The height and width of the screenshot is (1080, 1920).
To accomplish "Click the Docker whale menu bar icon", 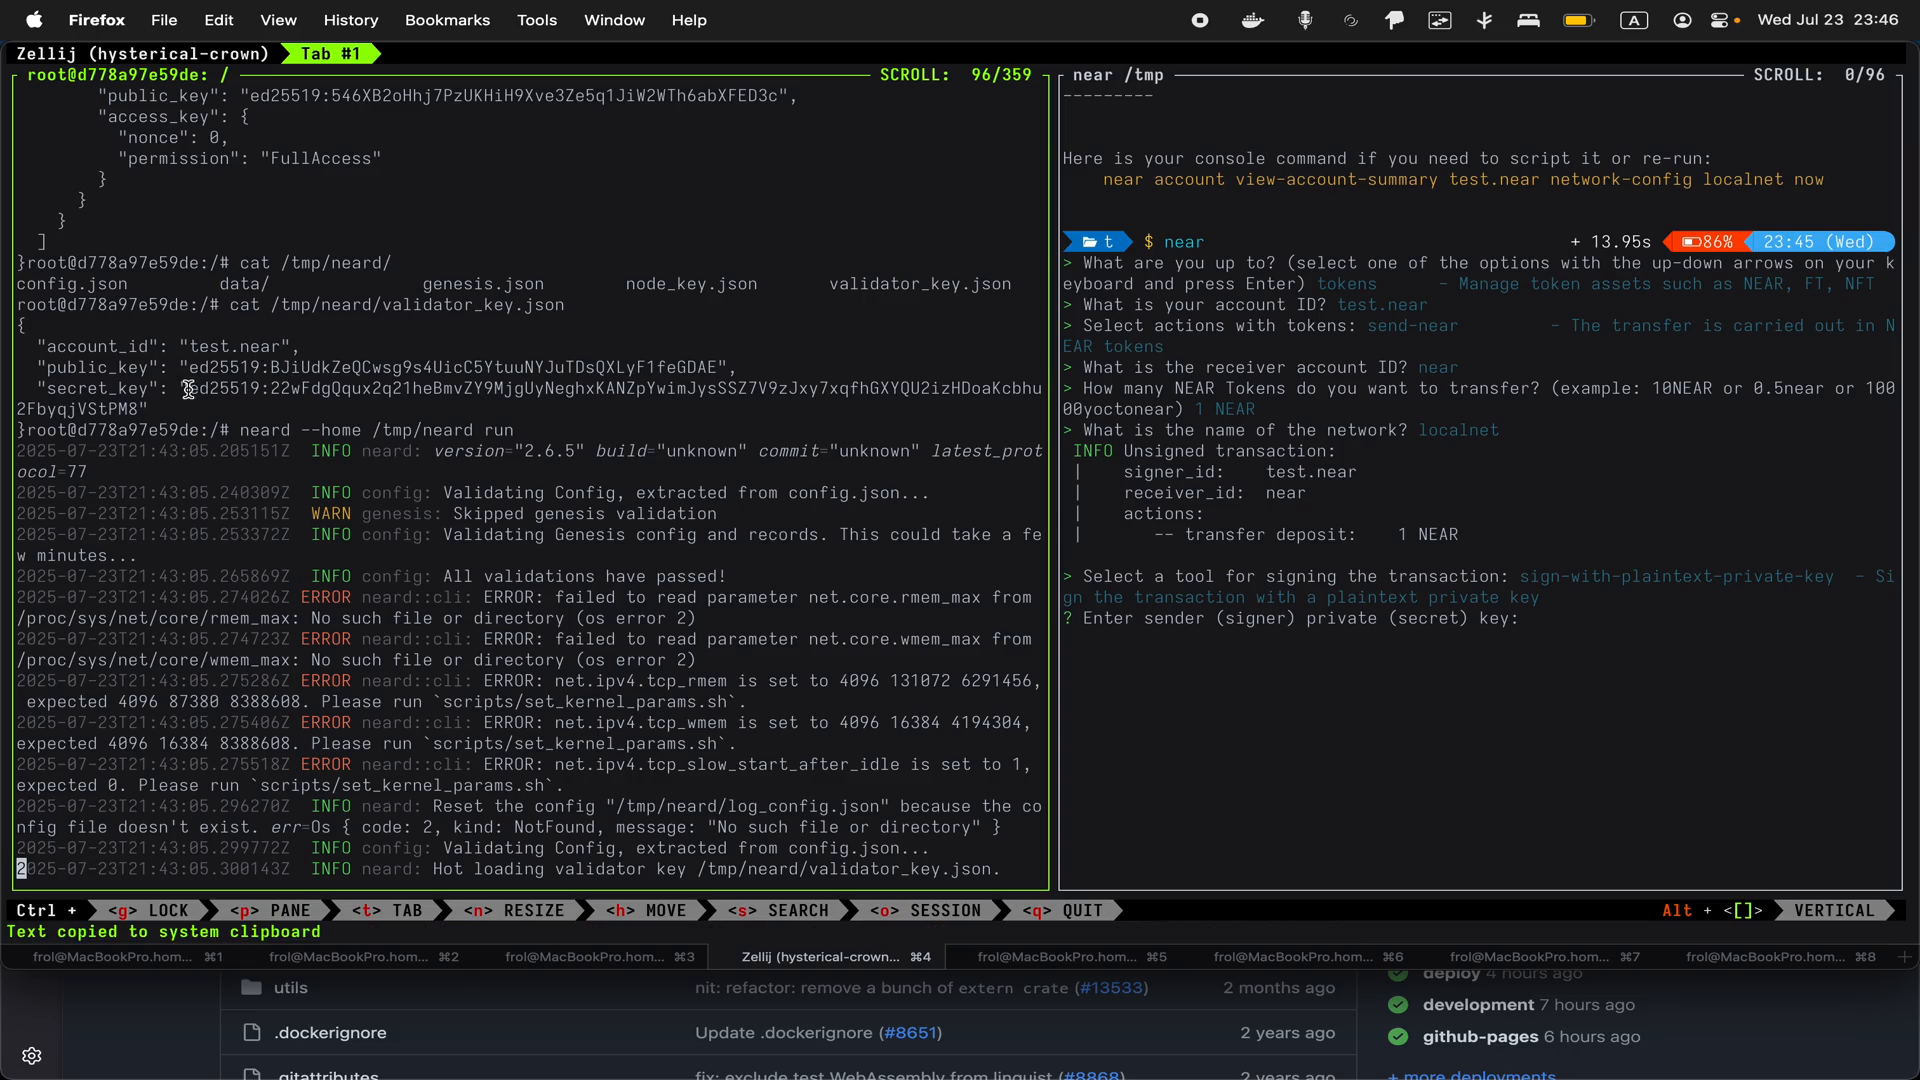I will (1252, 20).
